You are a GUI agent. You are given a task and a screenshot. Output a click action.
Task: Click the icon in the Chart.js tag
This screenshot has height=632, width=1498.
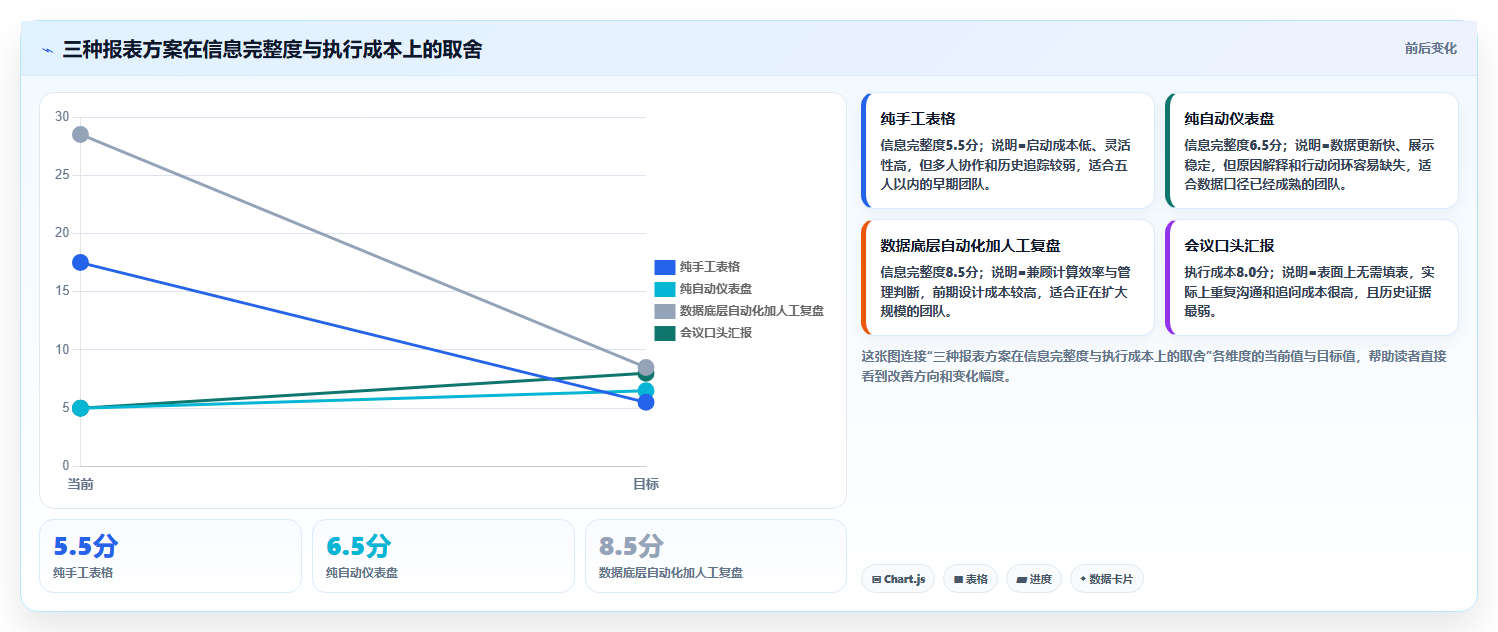tap(876, 579)
